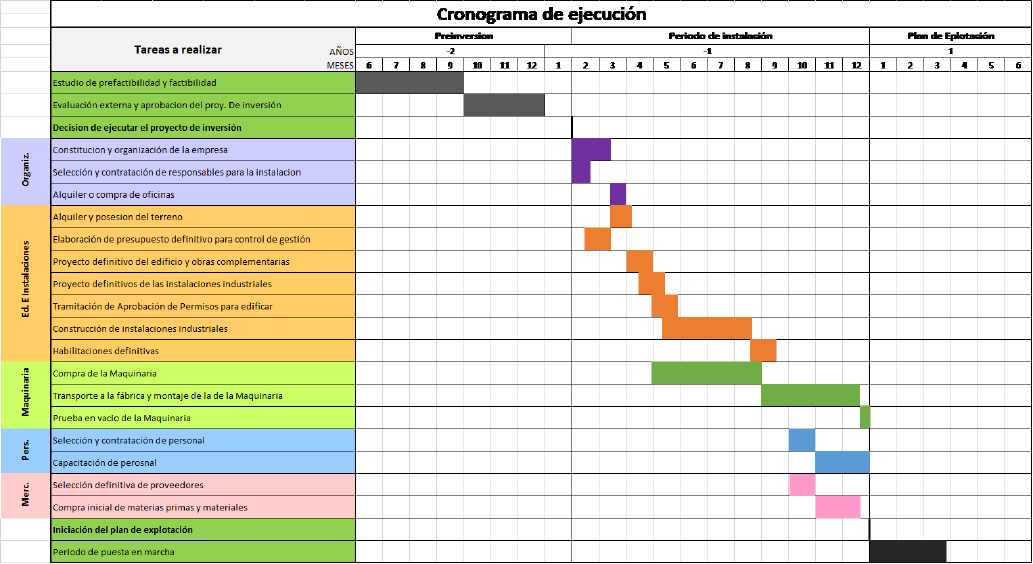Click orange bar for Elaboración de presupuesto

click(x=598, y=239)
